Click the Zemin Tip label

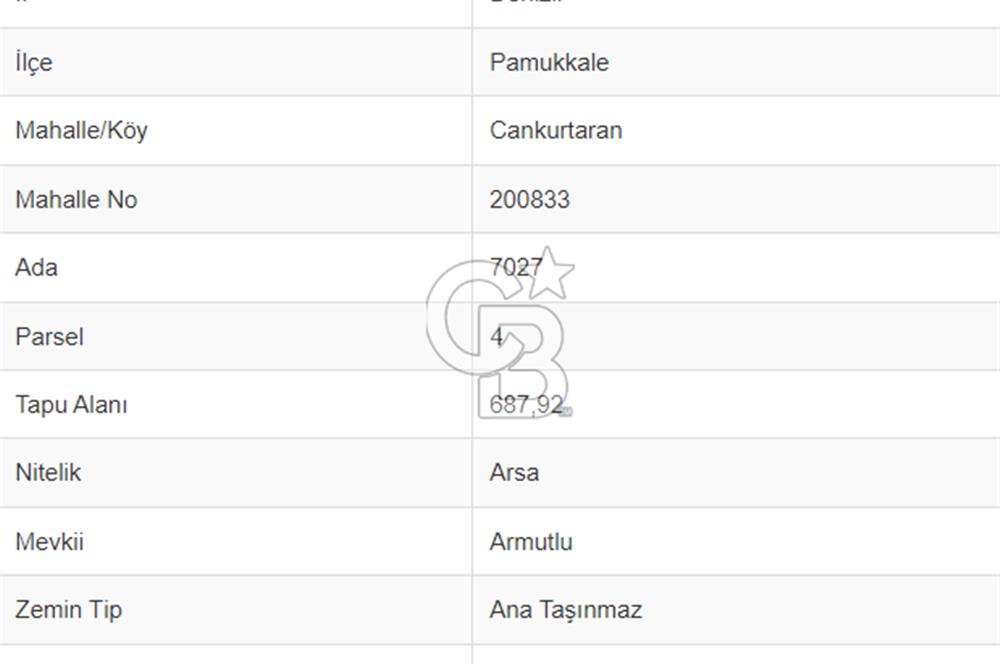point(69,610)
